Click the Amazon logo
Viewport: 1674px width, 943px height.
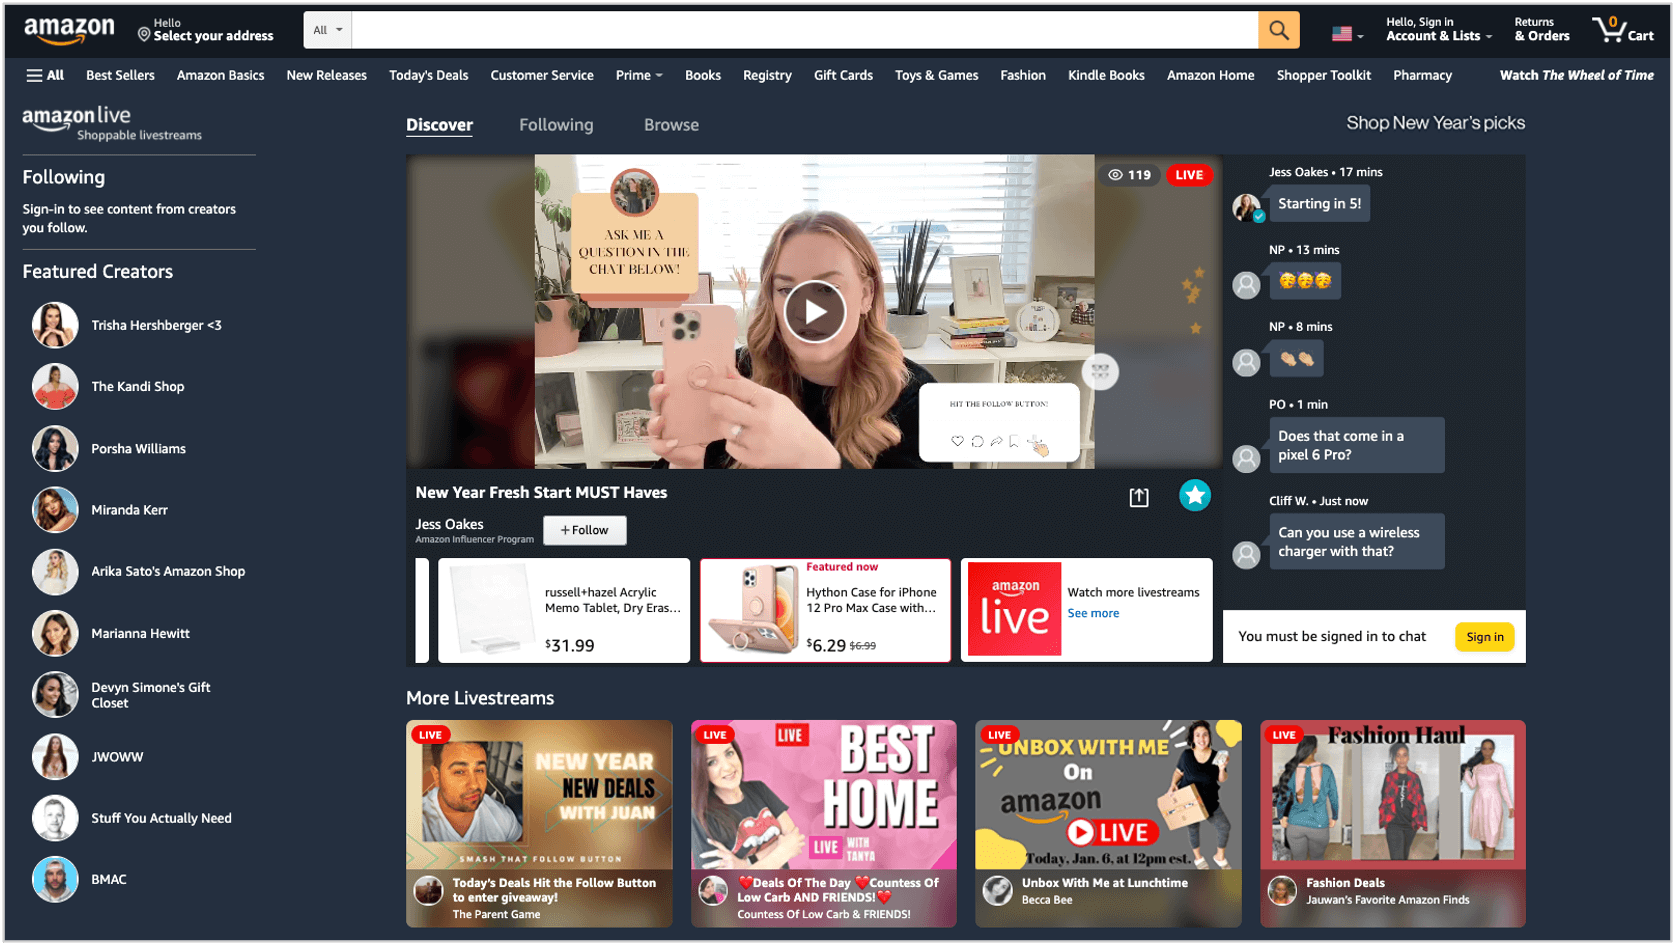point(69,30)
